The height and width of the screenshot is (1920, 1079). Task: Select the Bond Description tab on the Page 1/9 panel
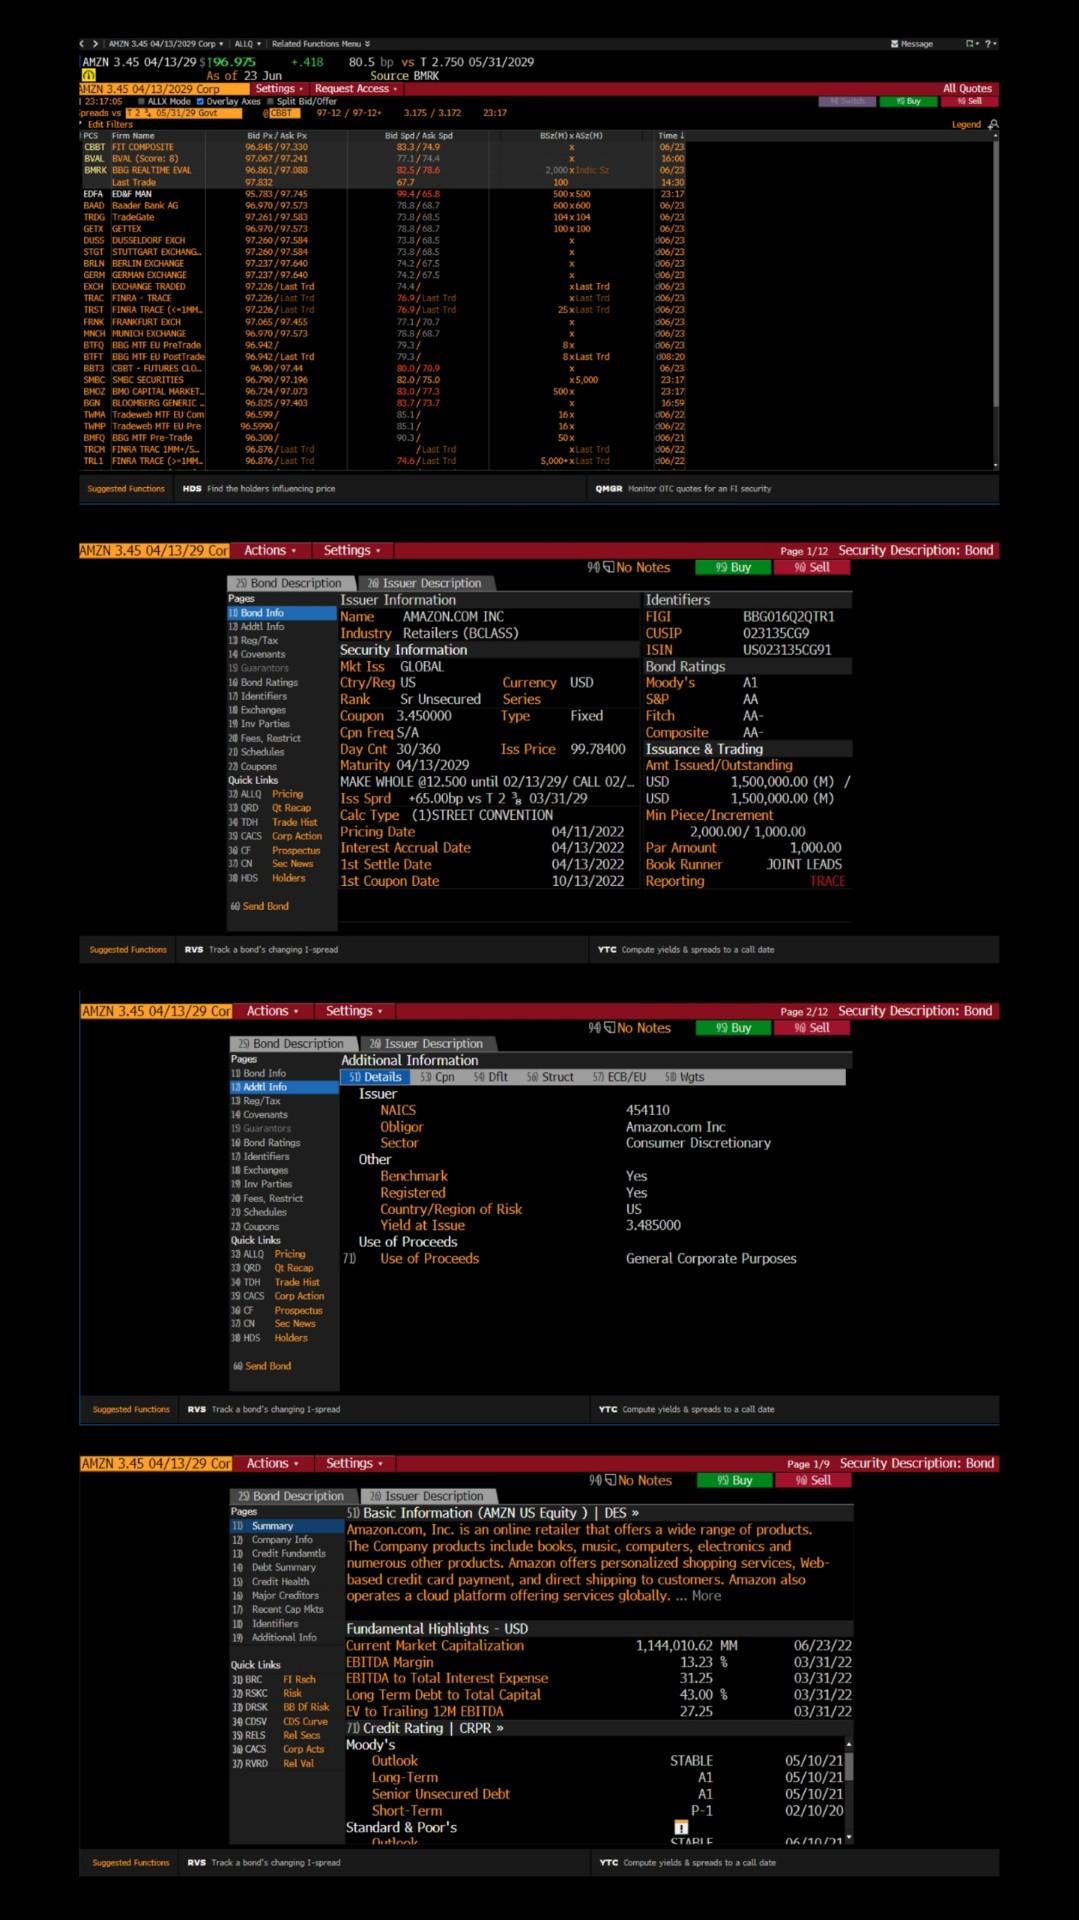click(291, 1496)
